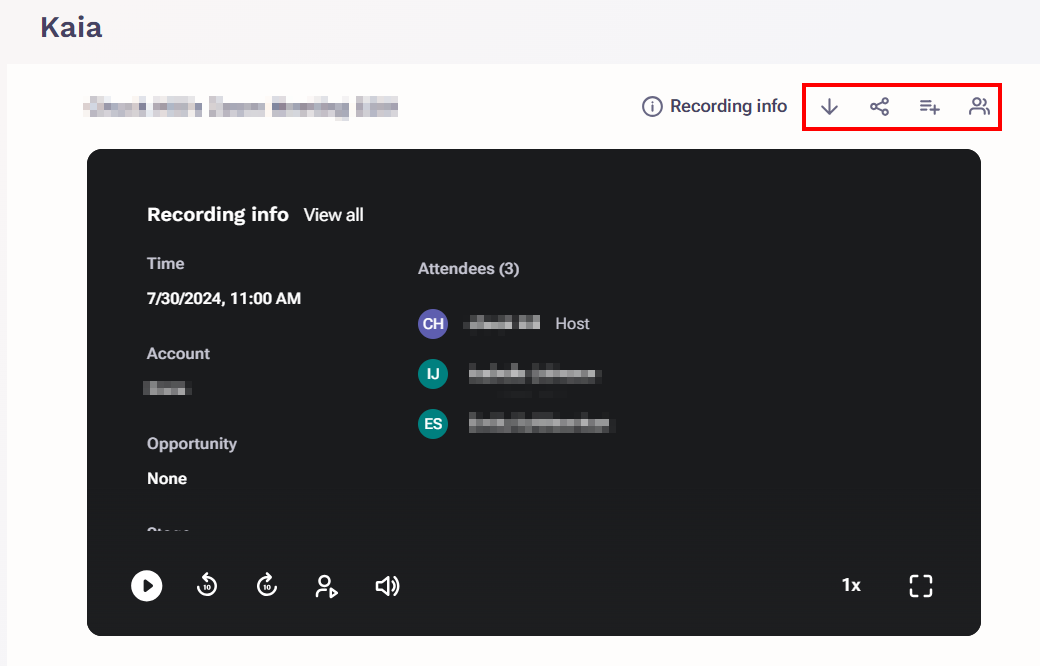Click the Kaia page title
This screenshot has height=666, width=1040.
click(x=72, y=28)
